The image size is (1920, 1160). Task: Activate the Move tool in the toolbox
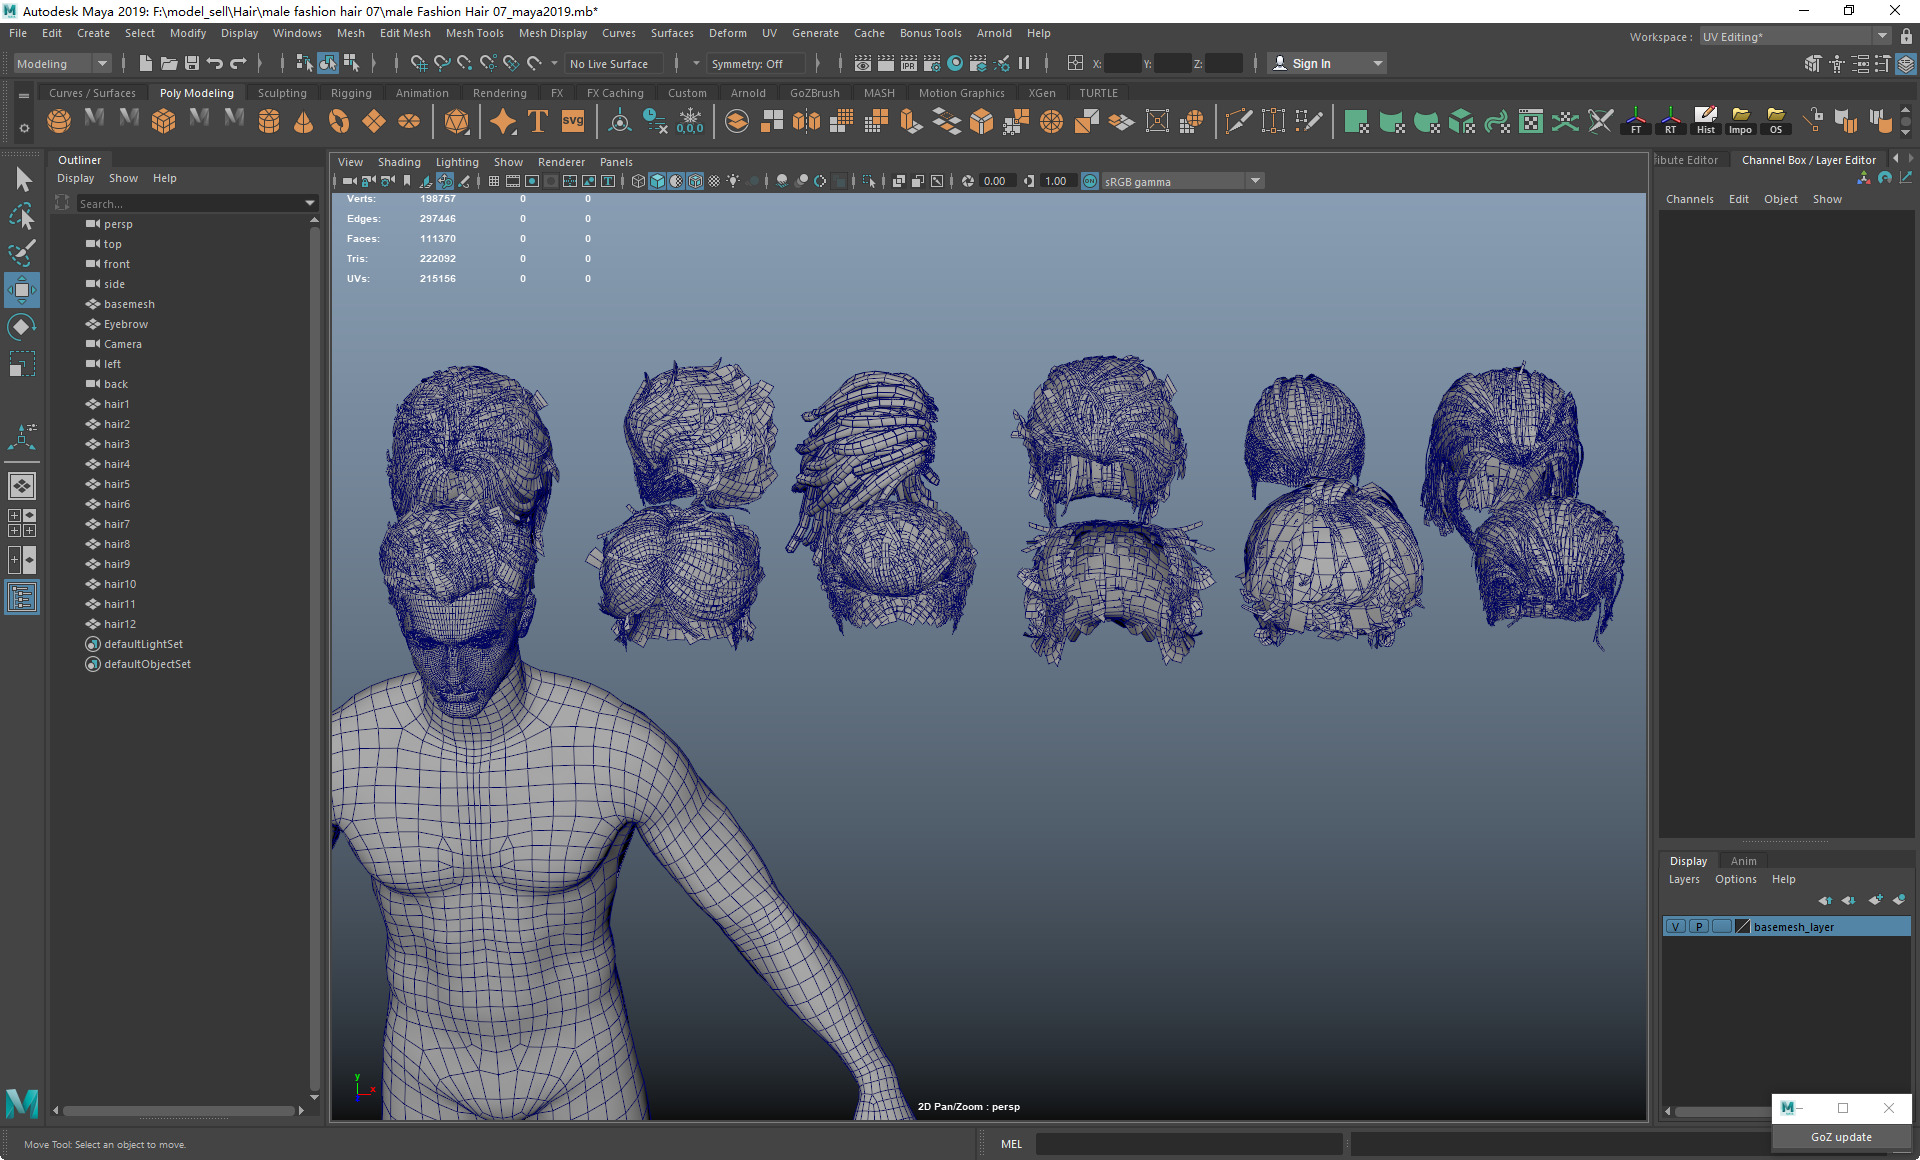point(22,290)
